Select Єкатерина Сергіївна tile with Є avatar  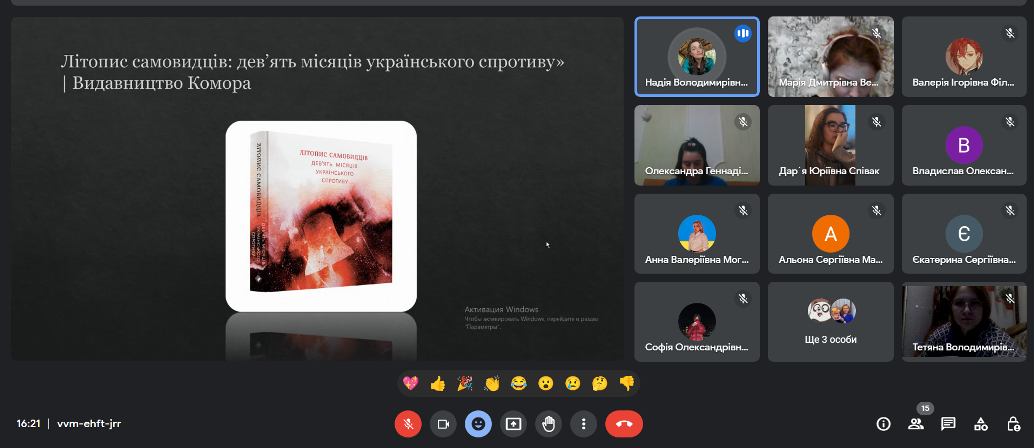(963, 234)
